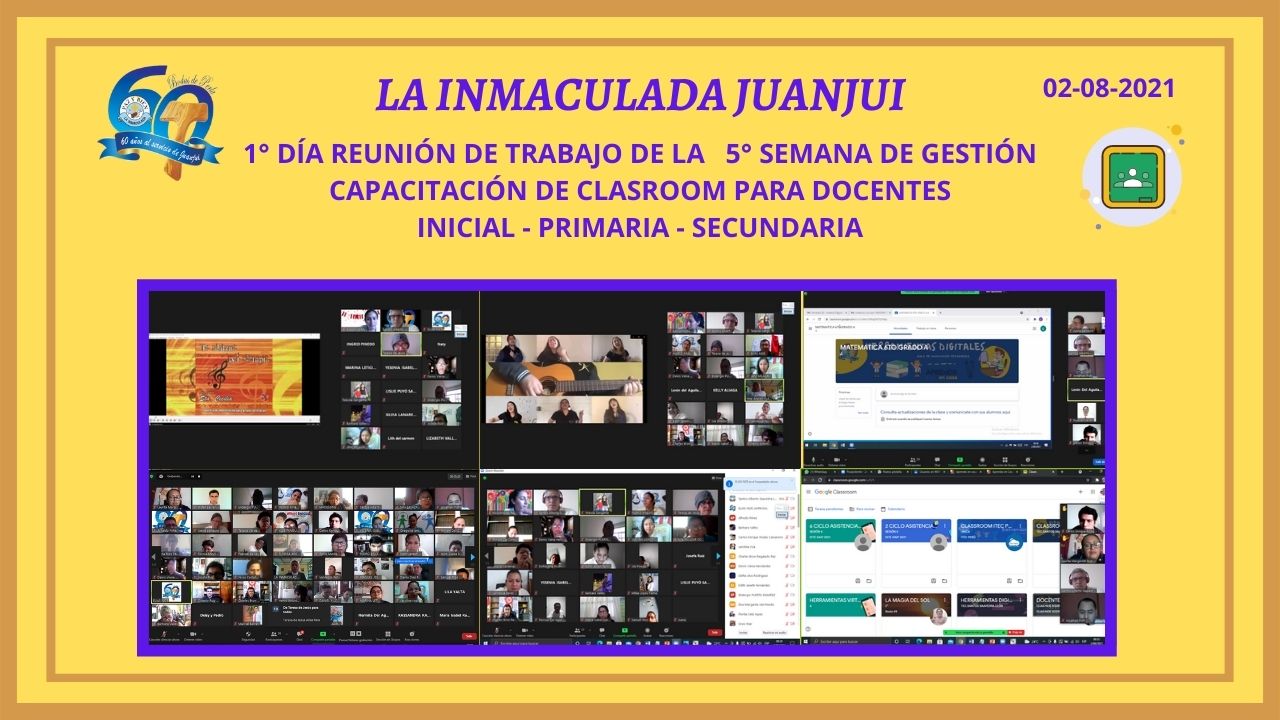Open Sesión de Grupos in Matematica Zoom toolbar

(x=1005, y=460)
